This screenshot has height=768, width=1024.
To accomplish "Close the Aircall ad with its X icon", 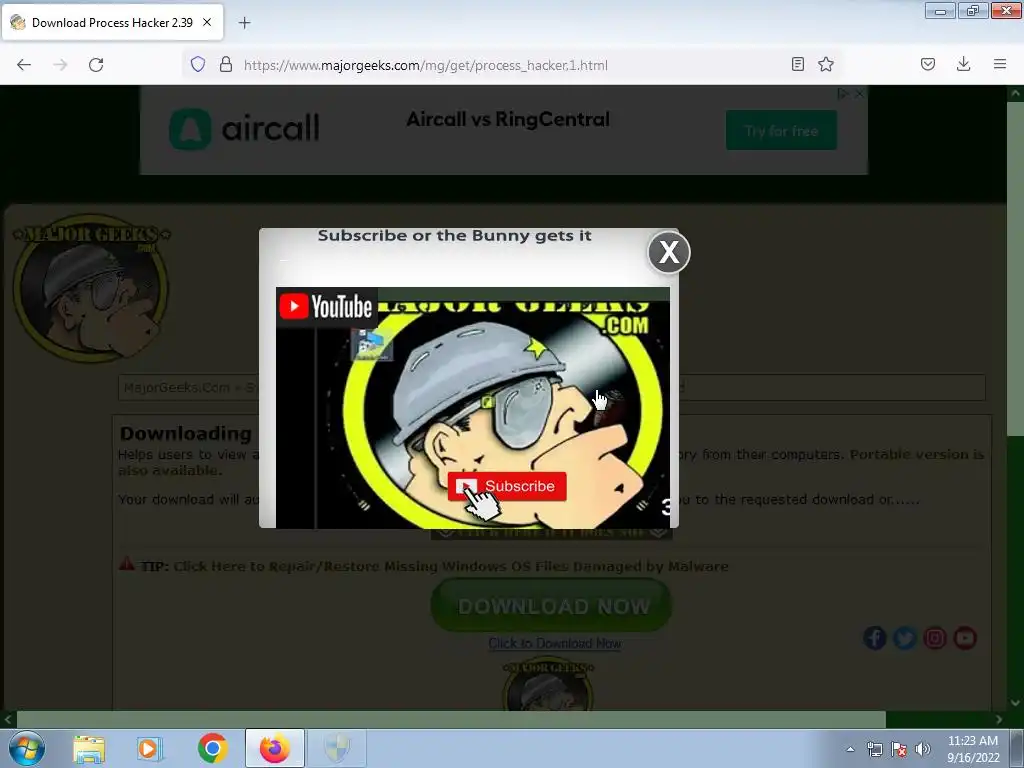I will 860,94.
